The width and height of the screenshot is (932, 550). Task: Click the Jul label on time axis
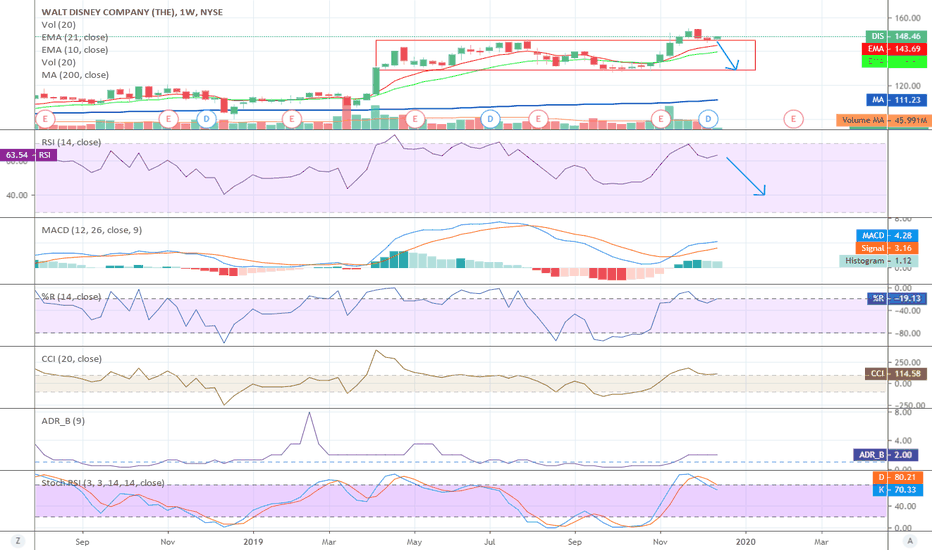pyautogui.click(x=490, y=542)
